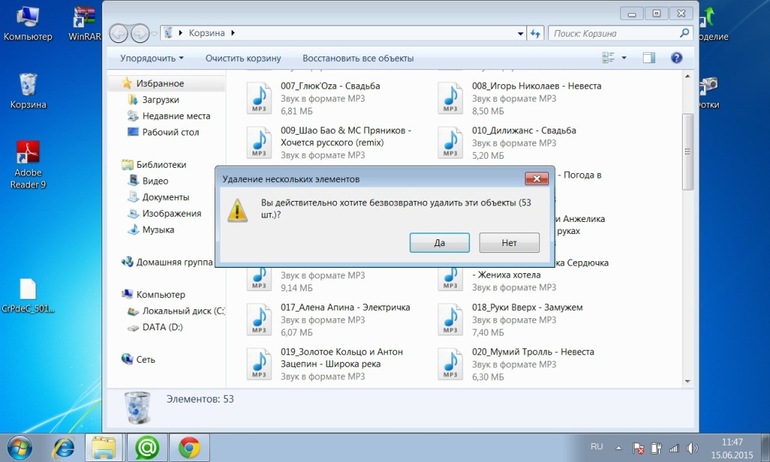Screen dimensions: 770x462
Task: Click the Поиск: Корзина search field
Action: pos(614,33)
